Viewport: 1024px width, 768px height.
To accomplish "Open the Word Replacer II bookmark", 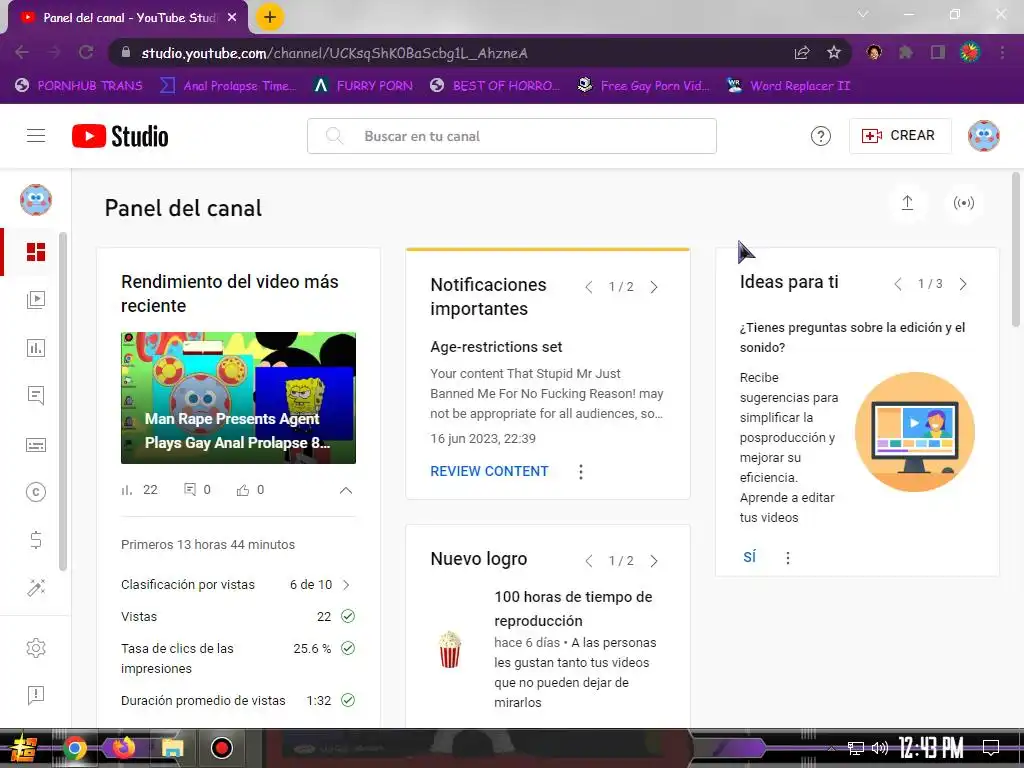I will click(x=788, y=86).
